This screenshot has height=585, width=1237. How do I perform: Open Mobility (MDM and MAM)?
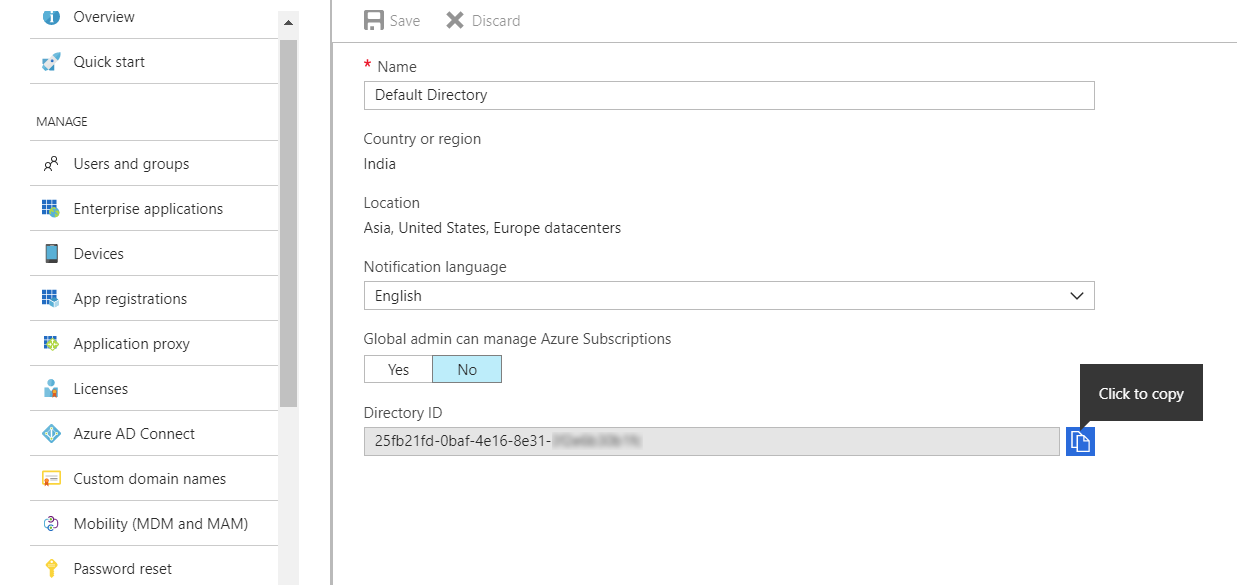coord(154,524)
